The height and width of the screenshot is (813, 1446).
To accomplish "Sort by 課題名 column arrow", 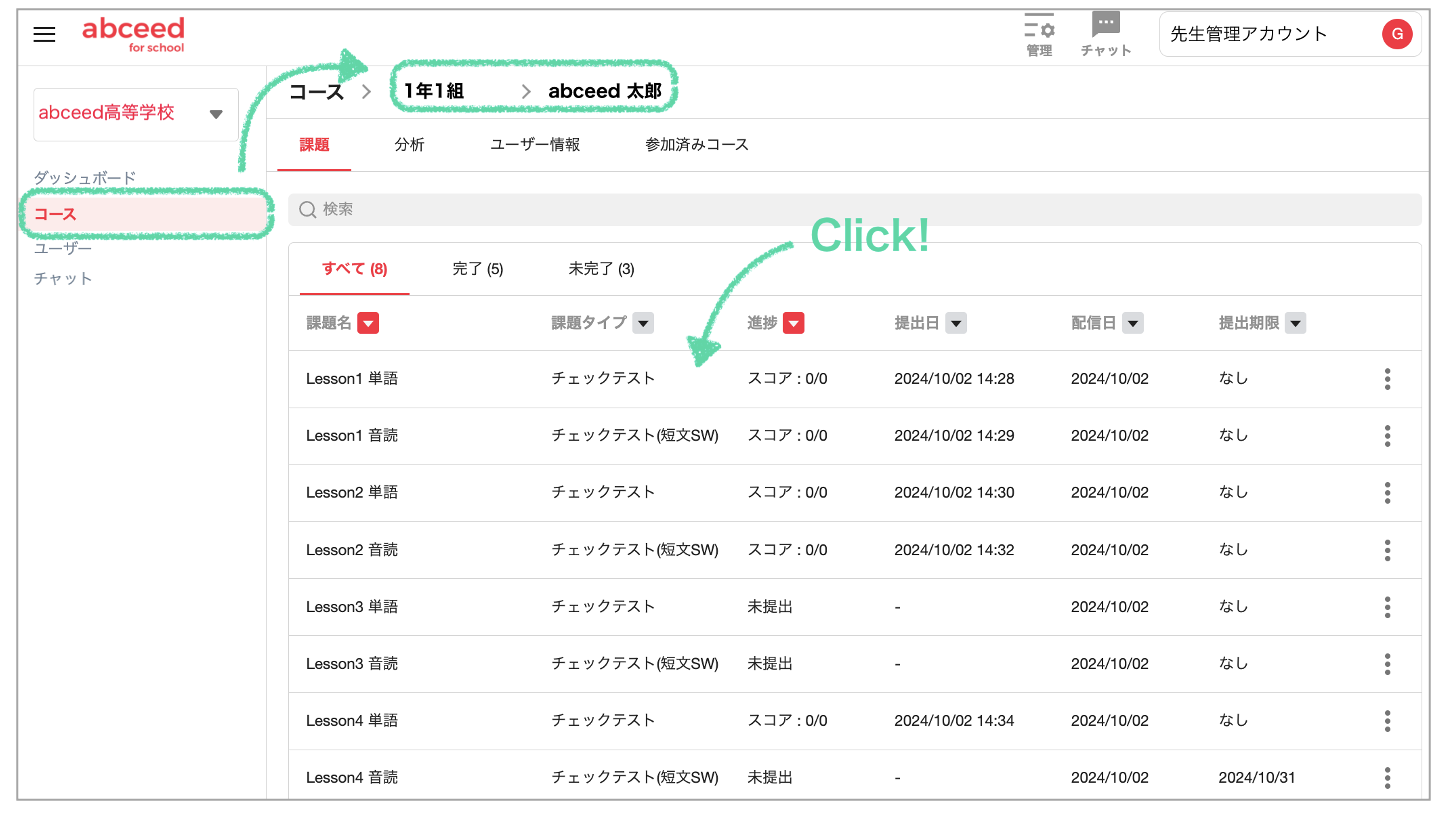I will point(368,323).
